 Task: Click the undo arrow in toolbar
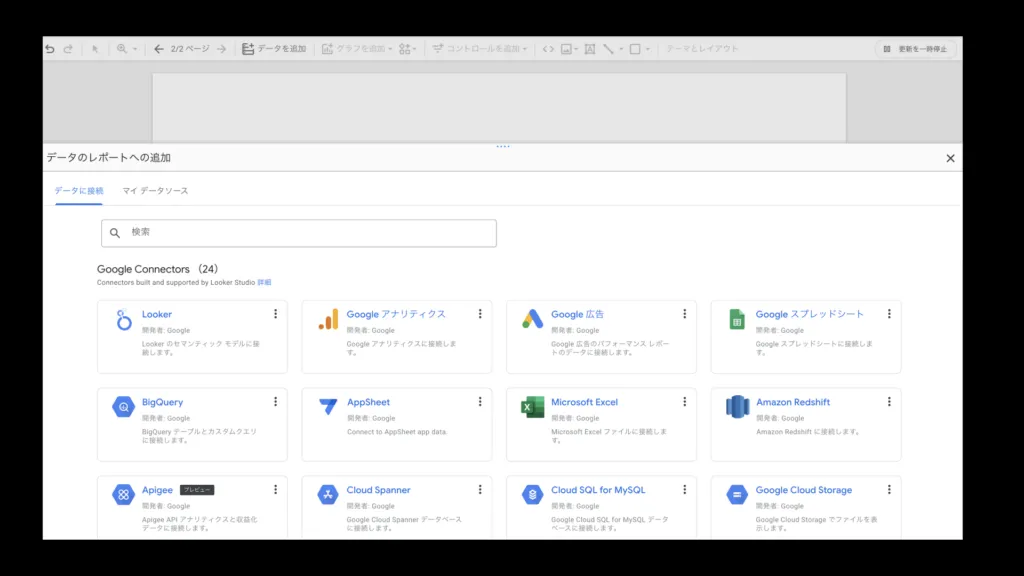pos(50,49)
